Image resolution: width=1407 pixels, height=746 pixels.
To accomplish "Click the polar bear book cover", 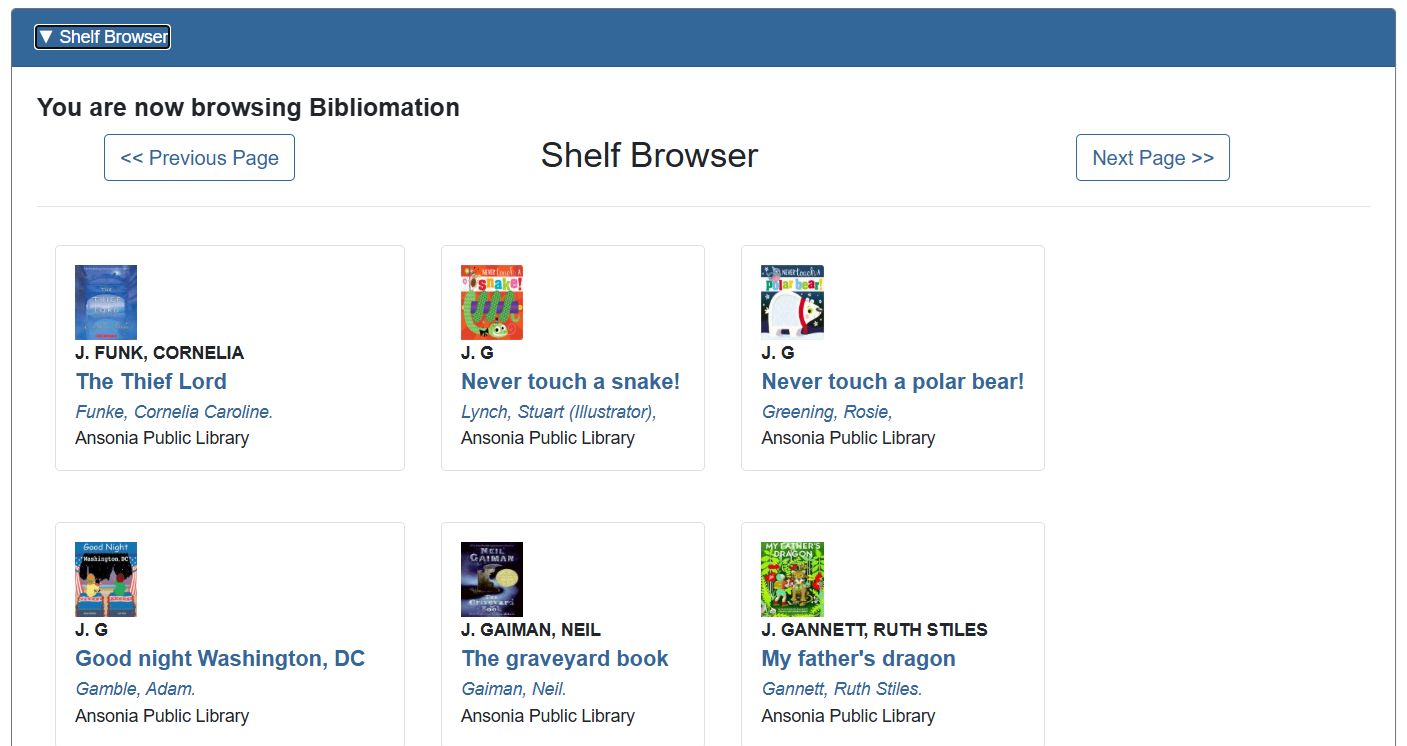I will tap(792, 301).
